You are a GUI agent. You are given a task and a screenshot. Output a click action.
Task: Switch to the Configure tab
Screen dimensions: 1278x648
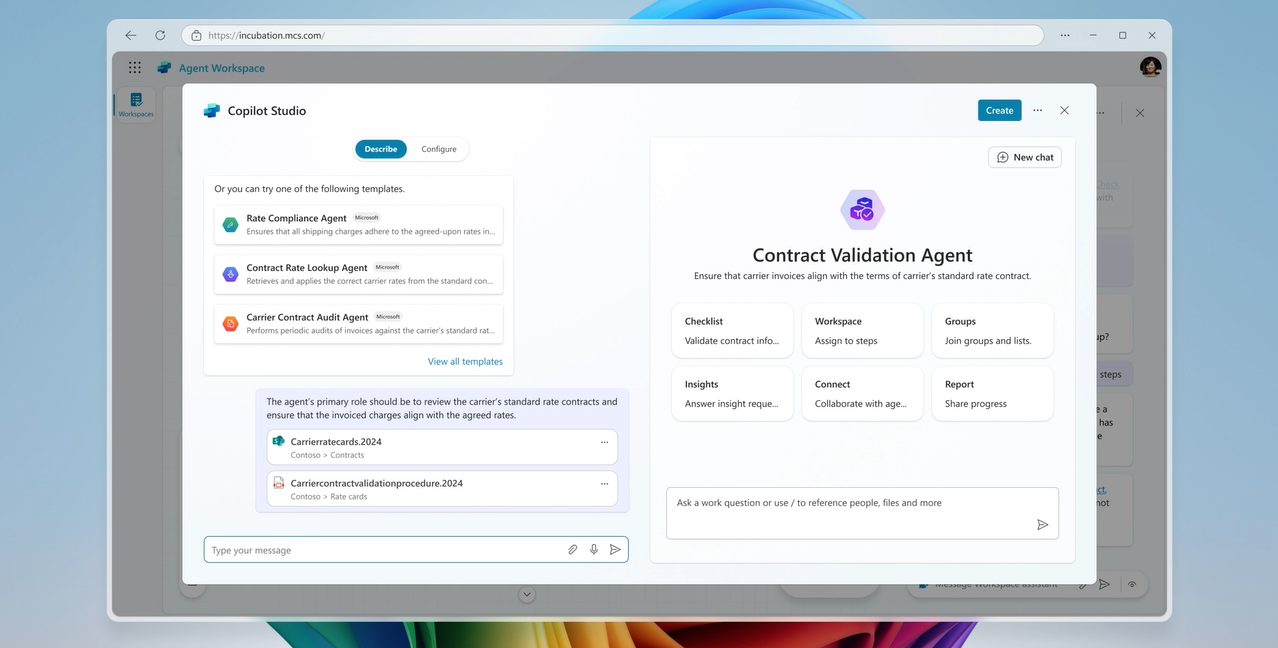click(439, 149)
